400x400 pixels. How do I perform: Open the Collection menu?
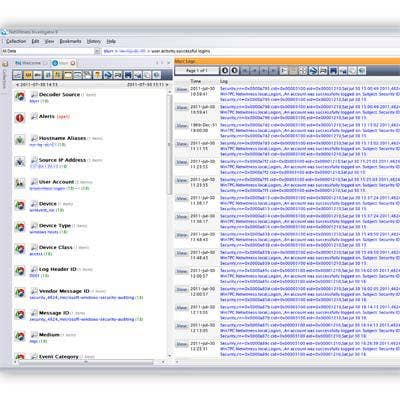click(16, 41)
